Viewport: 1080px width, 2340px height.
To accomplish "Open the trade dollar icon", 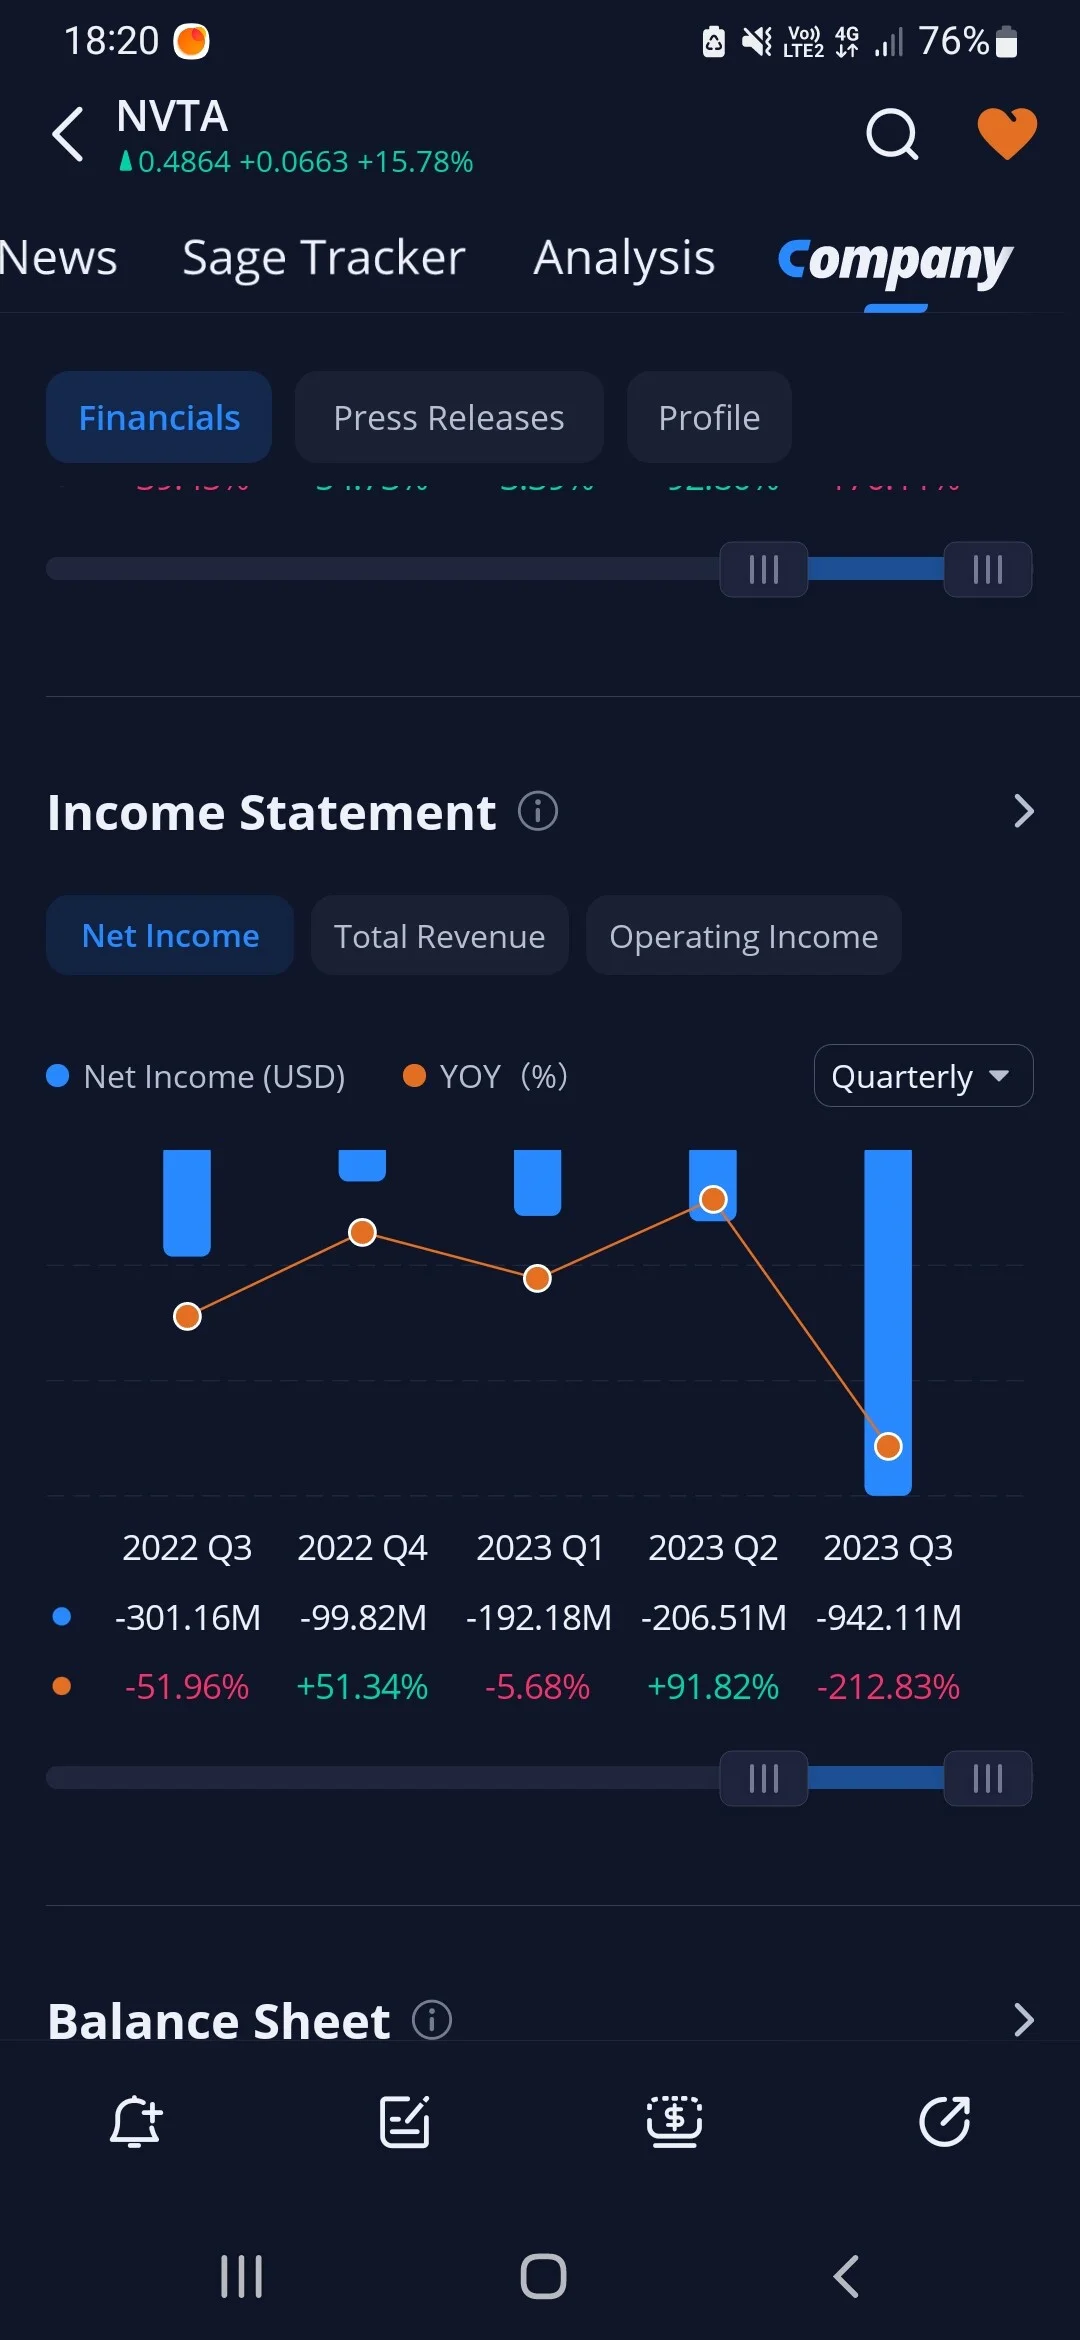I will click(675, 2121).
